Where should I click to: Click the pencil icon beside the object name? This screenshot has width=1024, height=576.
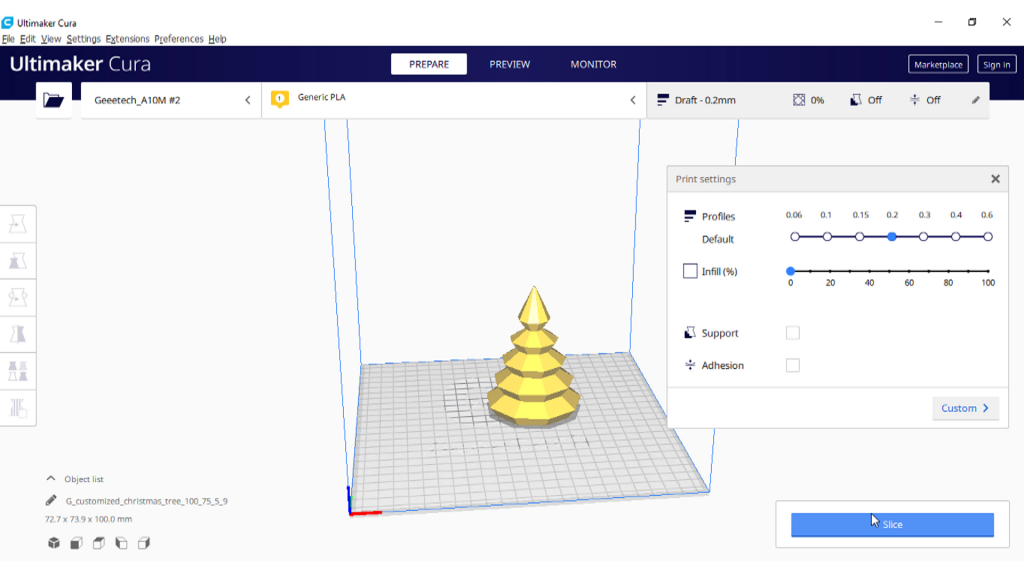[51, 501]
